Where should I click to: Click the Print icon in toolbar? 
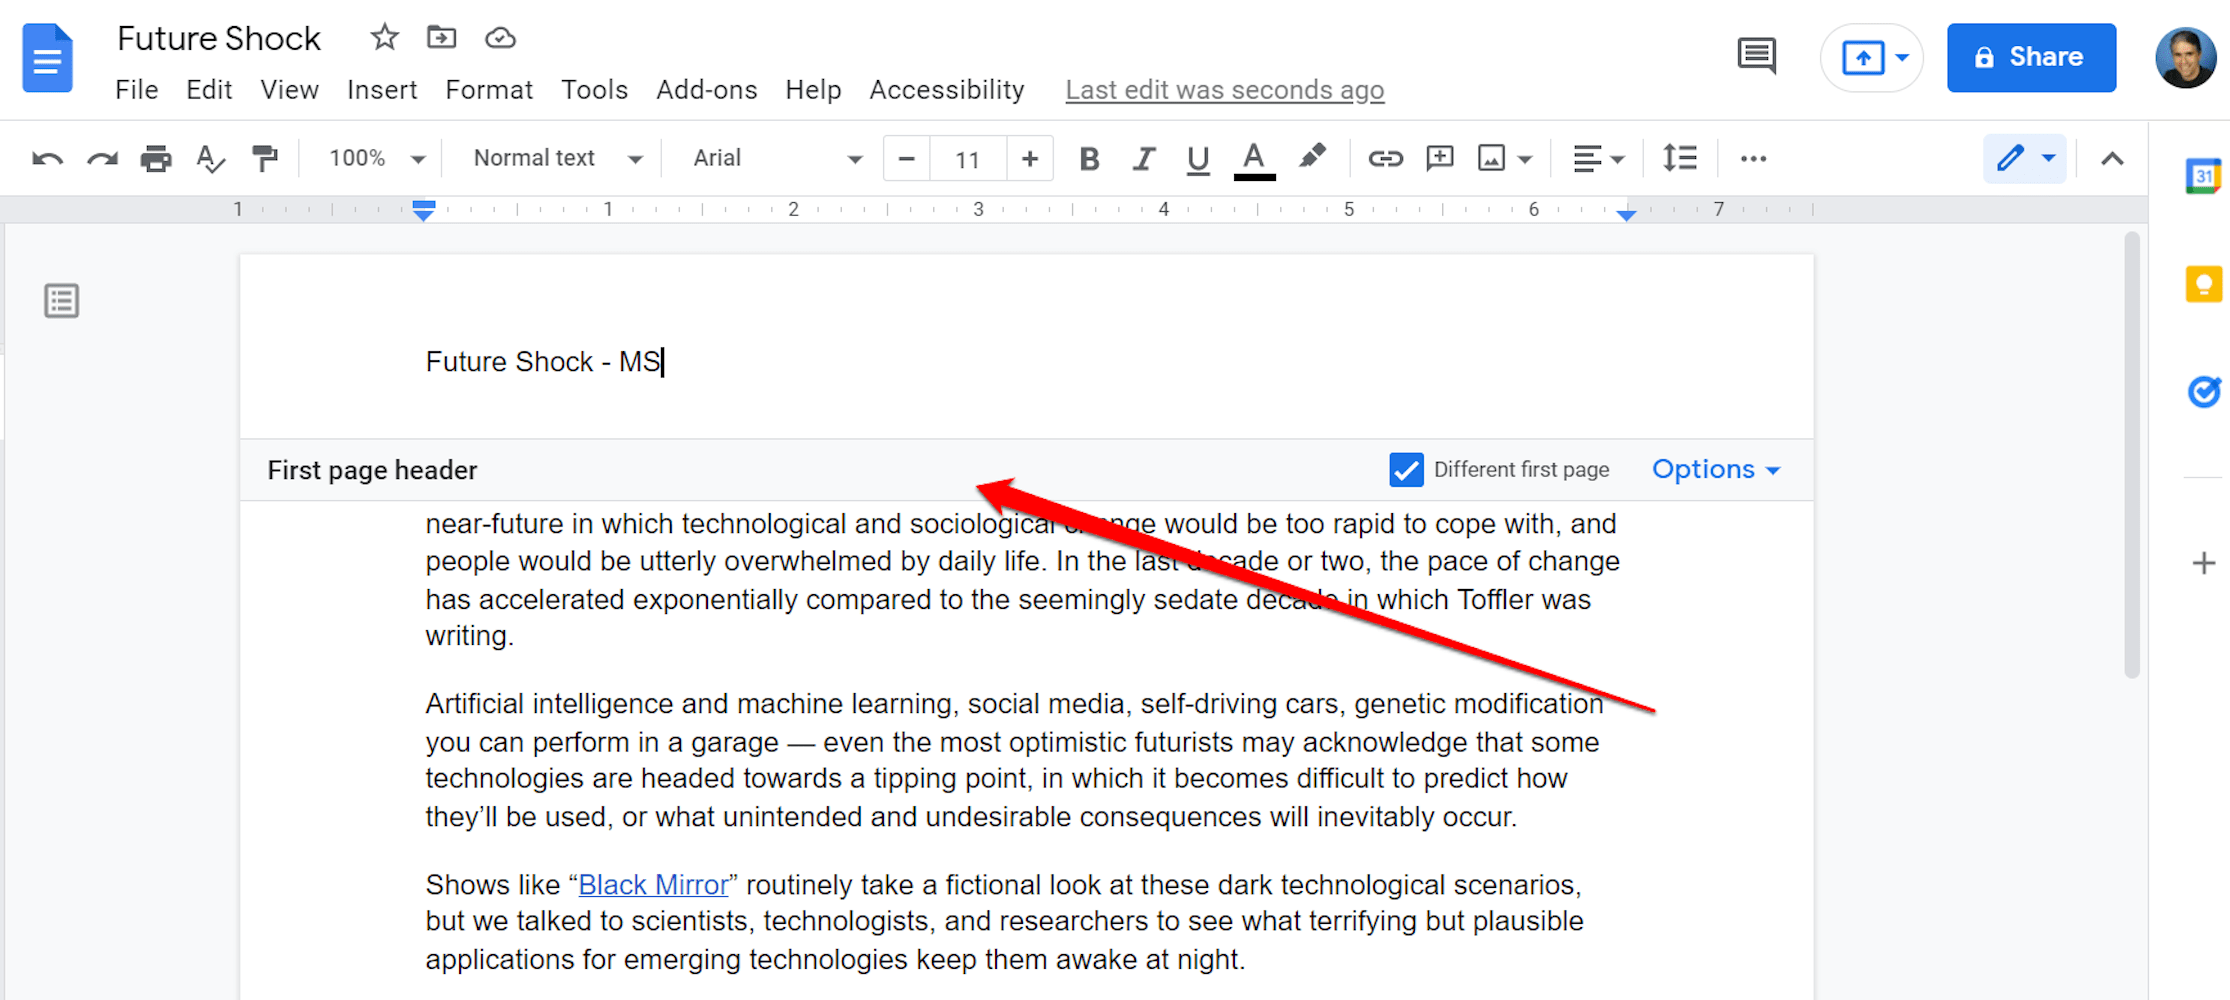[x=155, y=159]
